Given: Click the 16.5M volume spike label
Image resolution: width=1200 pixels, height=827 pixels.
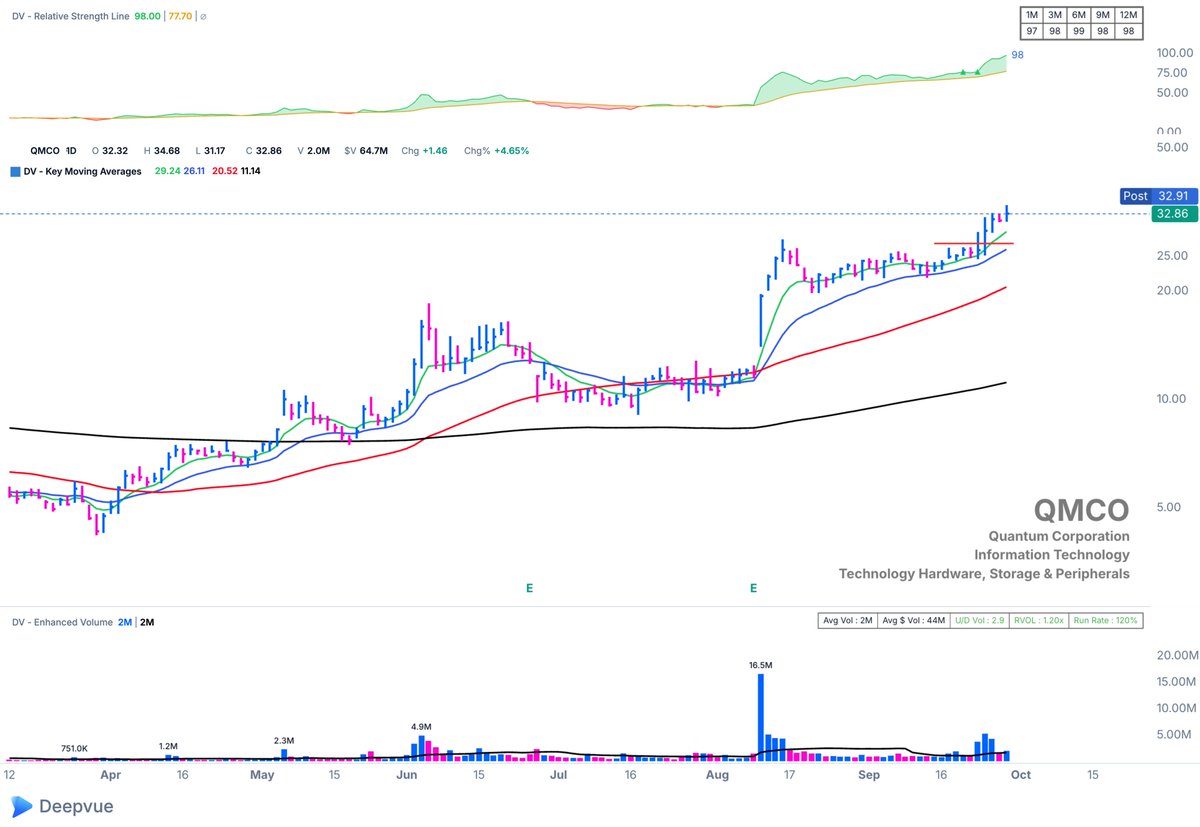Looking at the screenshot, I should 762,664.
